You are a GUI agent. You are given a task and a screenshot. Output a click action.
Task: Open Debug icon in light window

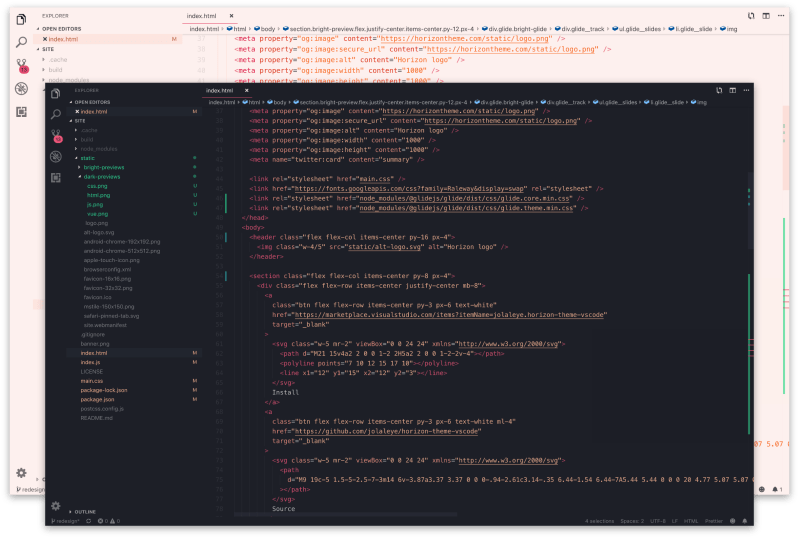[x=21, y=89]
